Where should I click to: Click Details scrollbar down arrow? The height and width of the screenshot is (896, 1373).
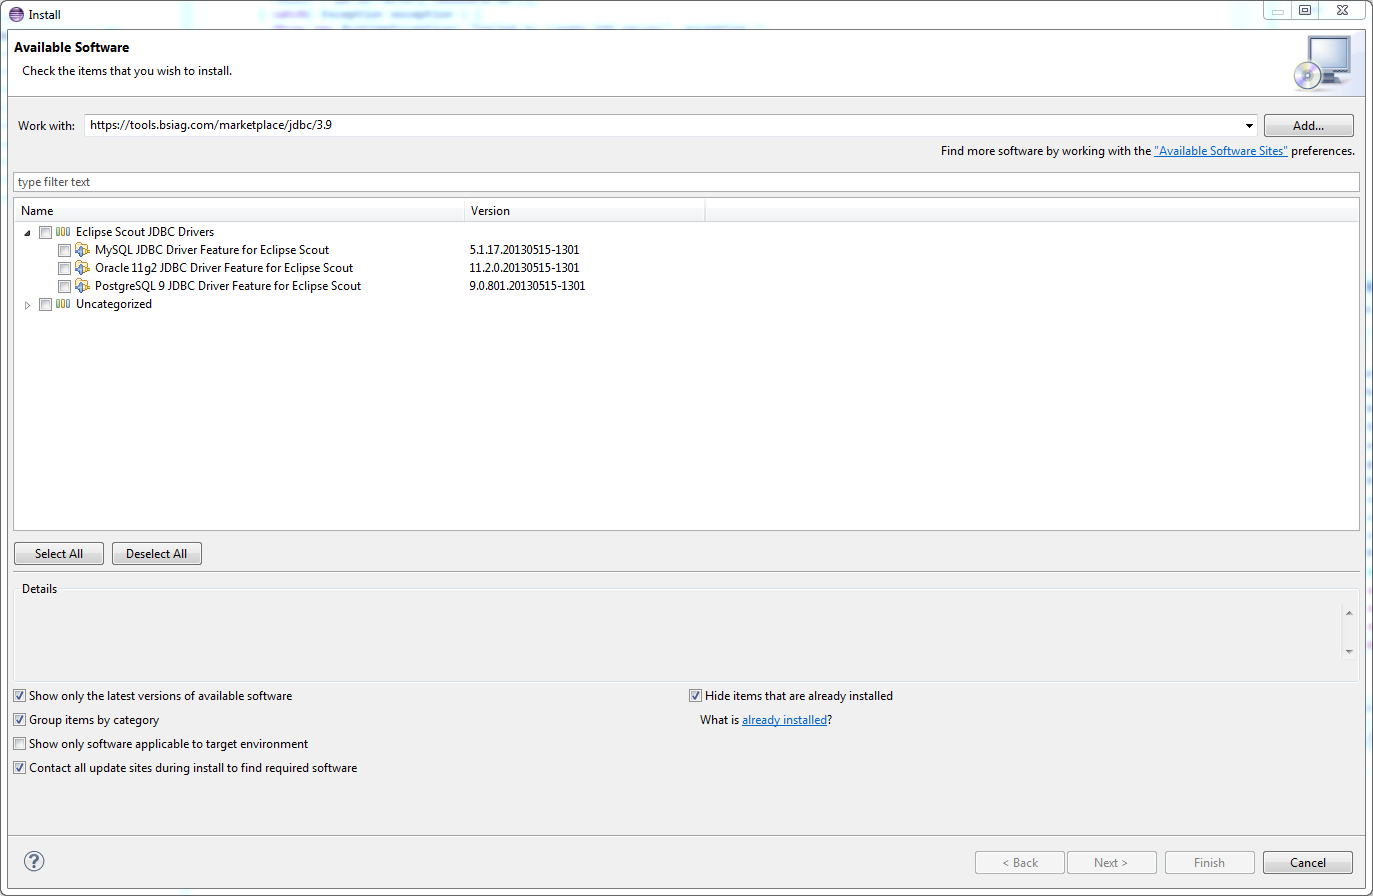click(1349, 651)
